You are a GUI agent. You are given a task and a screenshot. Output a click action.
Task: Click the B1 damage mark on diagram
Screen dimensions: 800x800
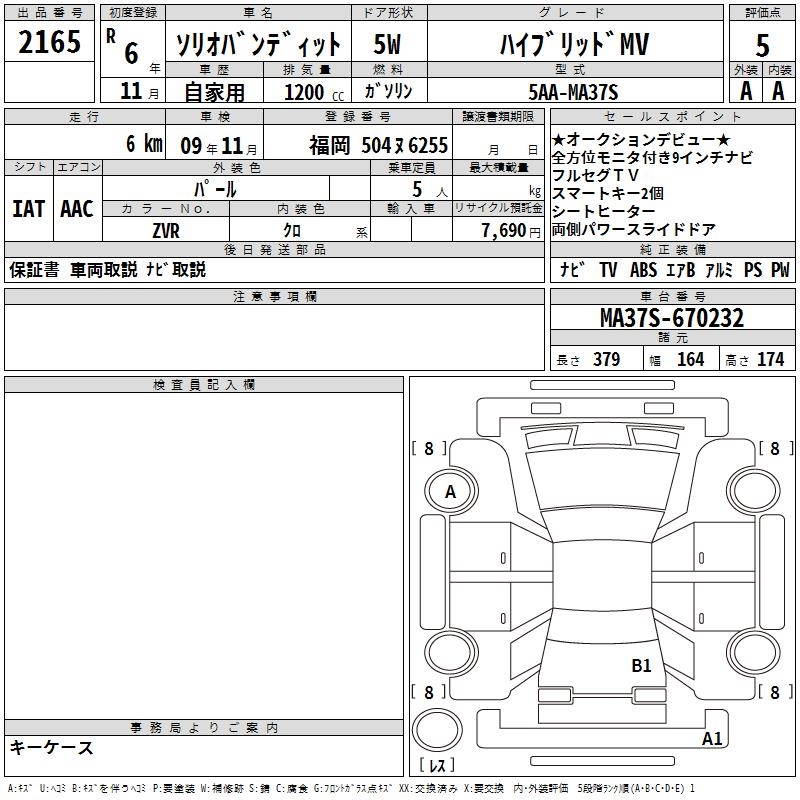point(641,666)
